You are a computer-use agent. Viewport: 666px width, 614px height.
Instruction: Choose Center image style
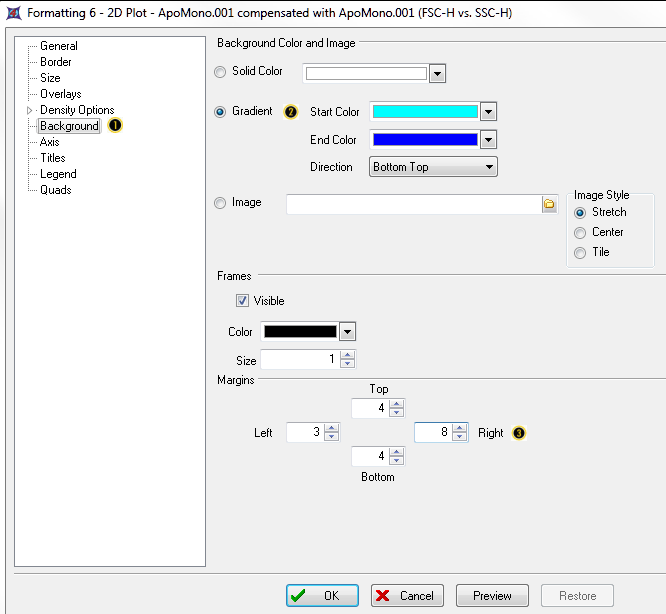(580, 233)
